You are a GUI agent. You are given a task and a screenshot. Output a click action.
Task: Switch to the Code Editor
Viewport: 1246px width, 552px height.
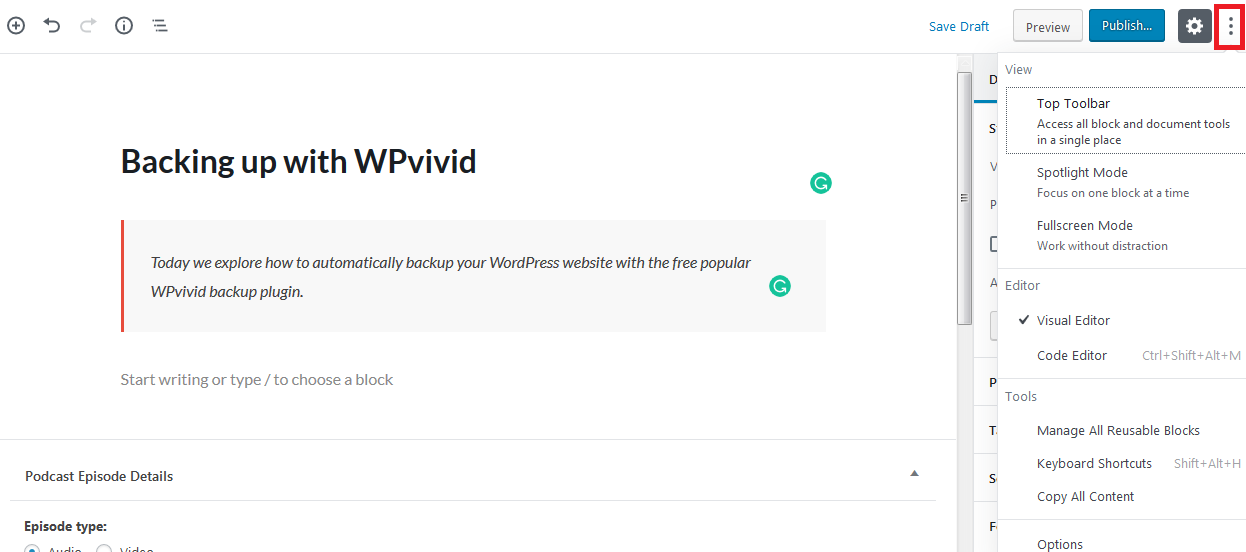tap(1072, 355)
